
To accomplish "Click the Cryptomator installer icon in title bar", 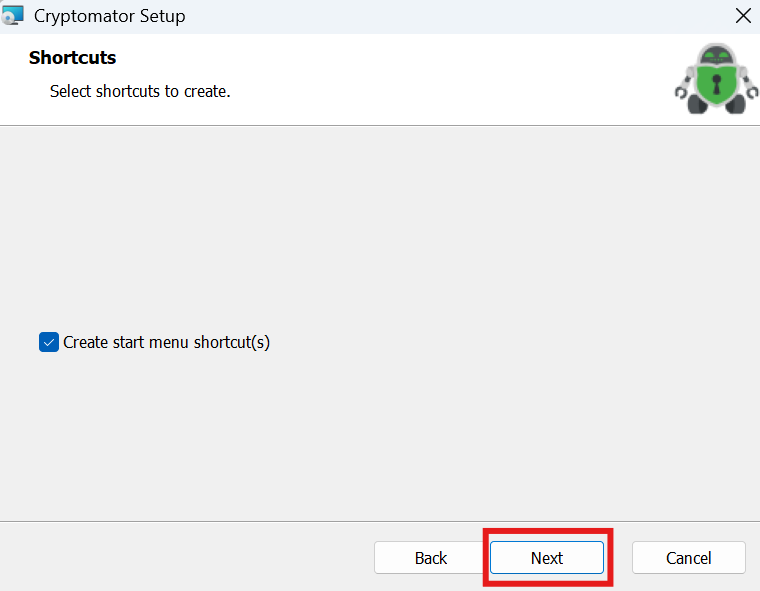I will pyautogui.click(x=13, y=16).
